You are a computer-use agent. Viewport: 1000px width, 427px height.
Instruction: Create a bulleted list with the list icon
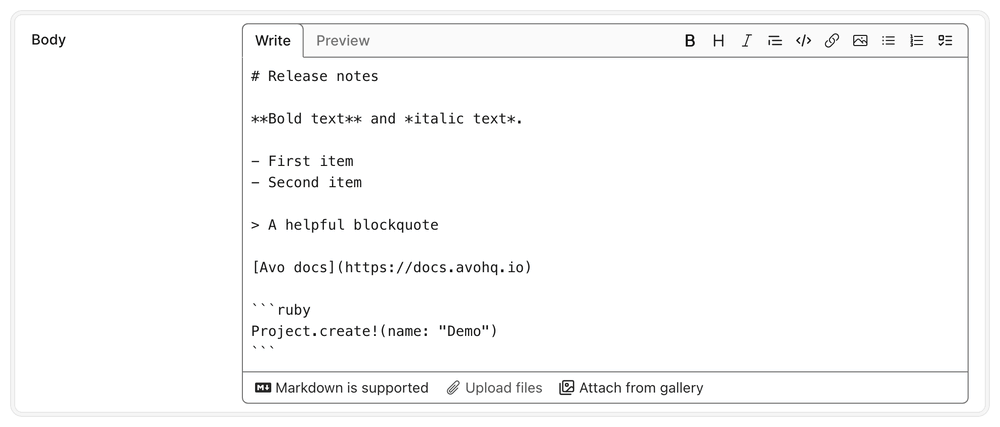pos(888,41)
